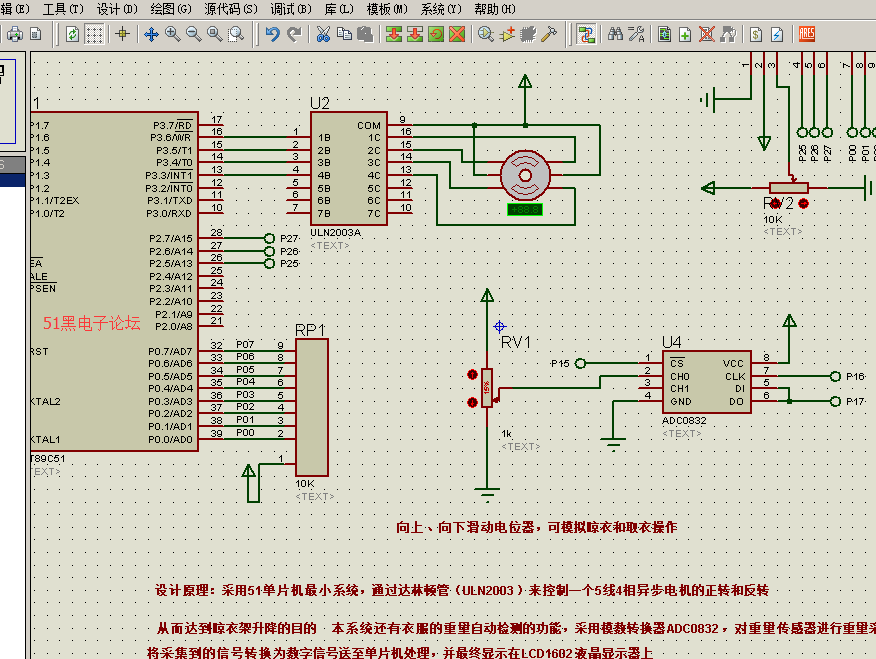Viewport: 876px width, 659px height.
Task: Toggle the Wire Autorouter button
Action: (x=585, y=35)
